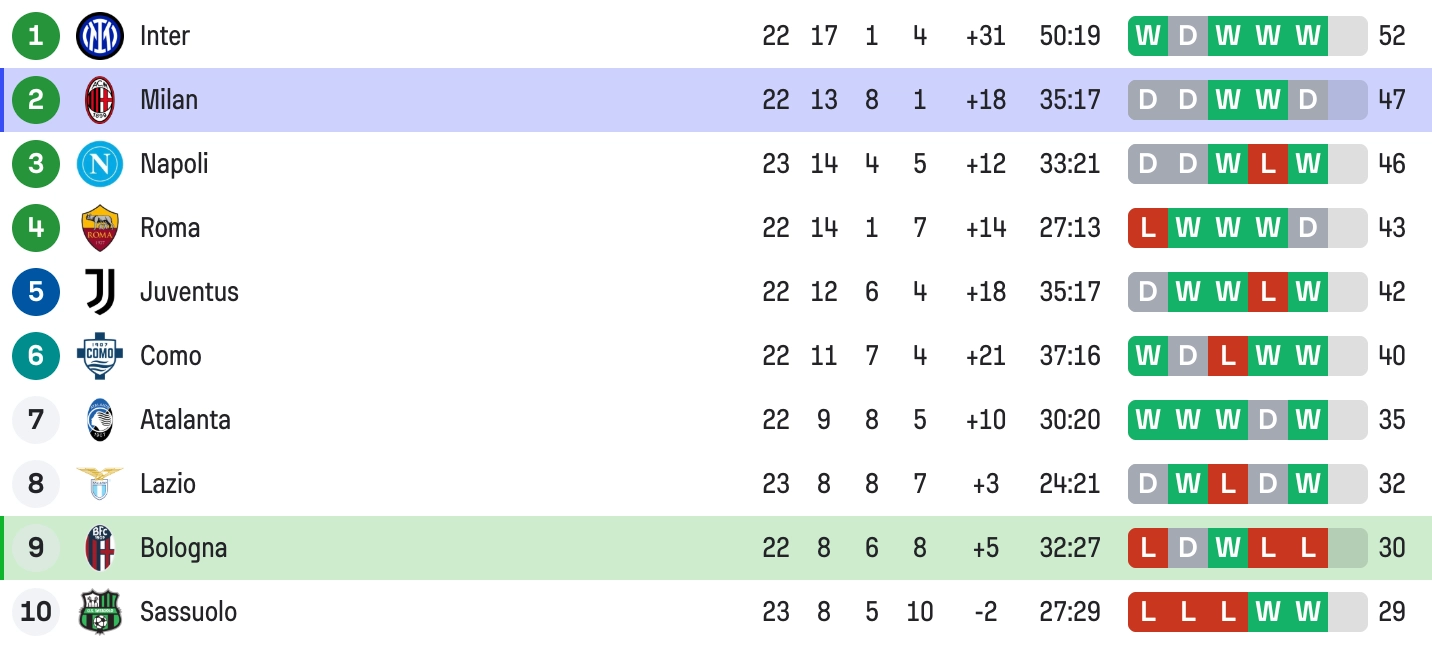Click the Atalanta club crest
This screenshot has height=648, width=1432.
click(100, 420)
